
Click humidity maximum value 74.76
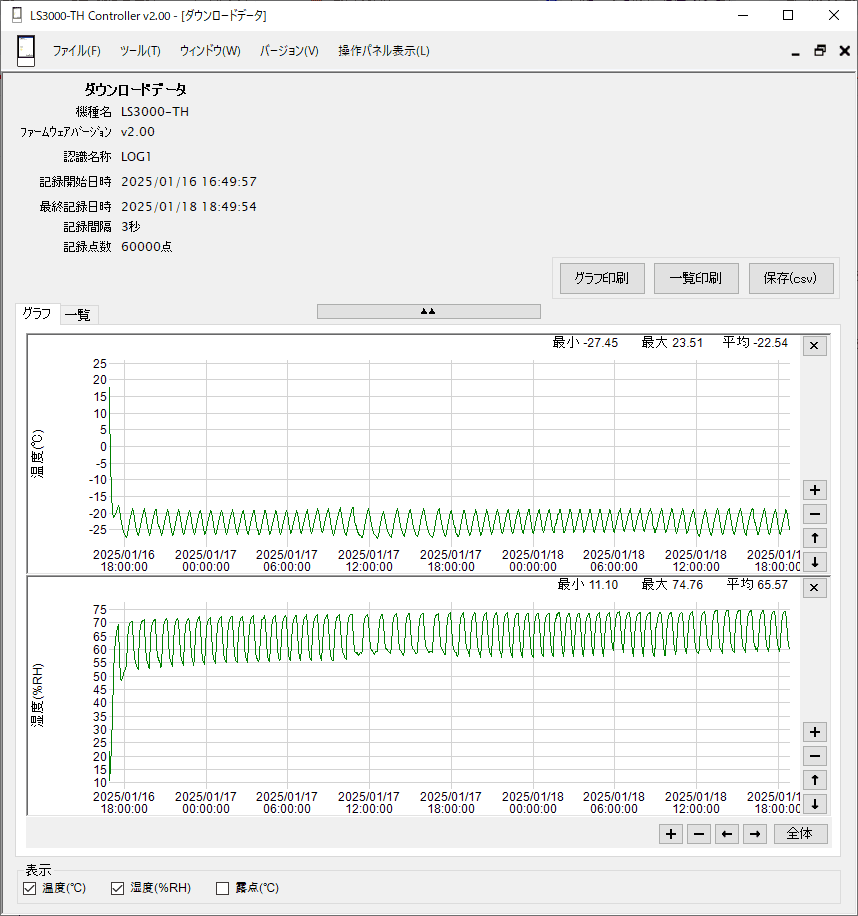point(687,584)
